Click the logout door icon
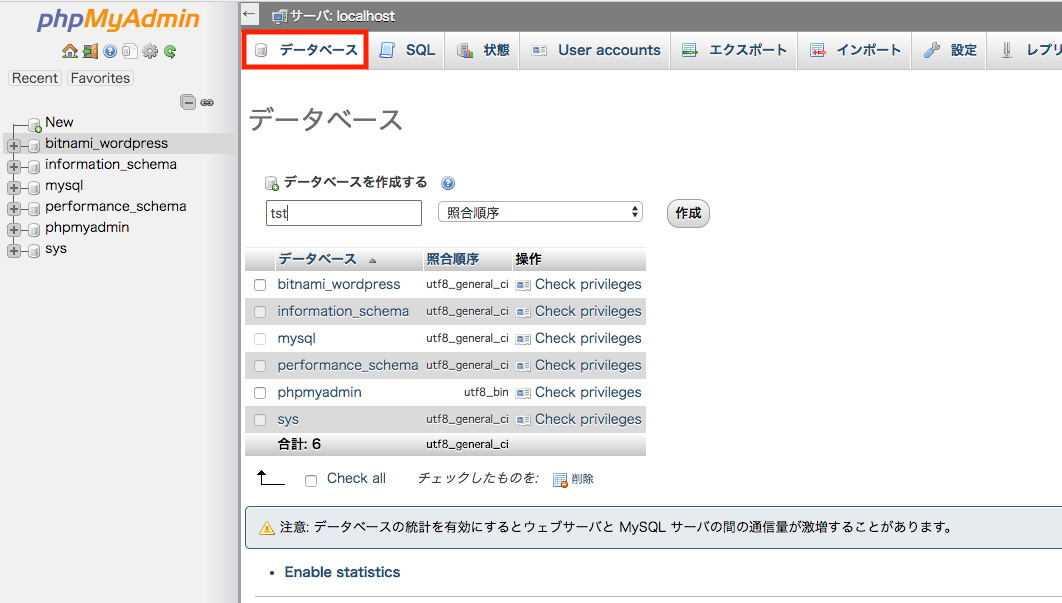Viewport: 1062px width, 603px height. coord(90,51)
